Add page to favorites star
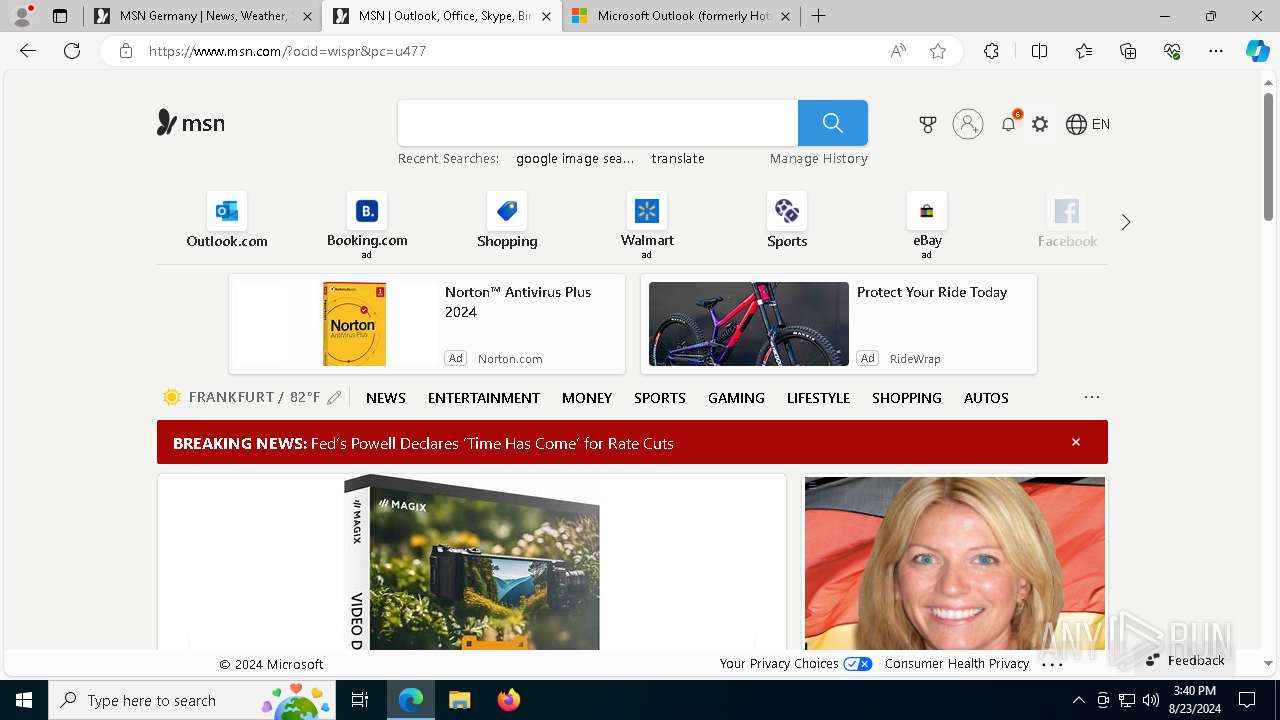 [938, 51]
